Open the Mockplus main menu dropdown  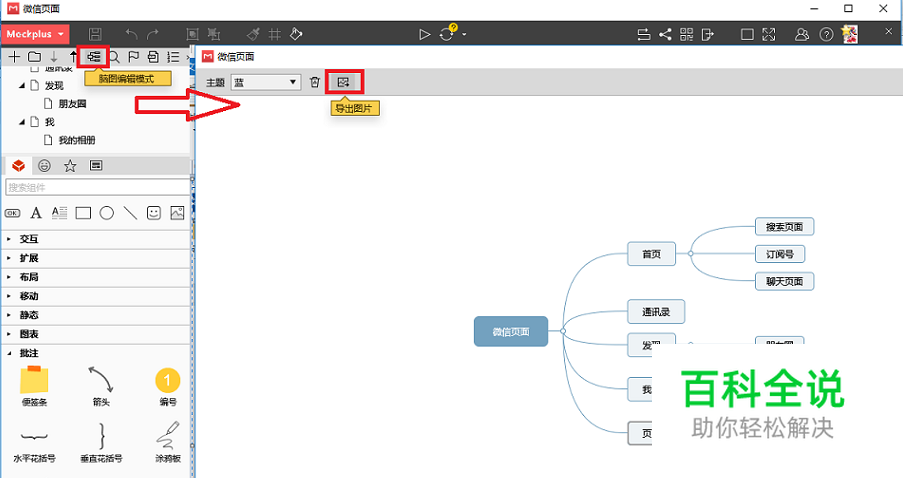coord(35,34)
